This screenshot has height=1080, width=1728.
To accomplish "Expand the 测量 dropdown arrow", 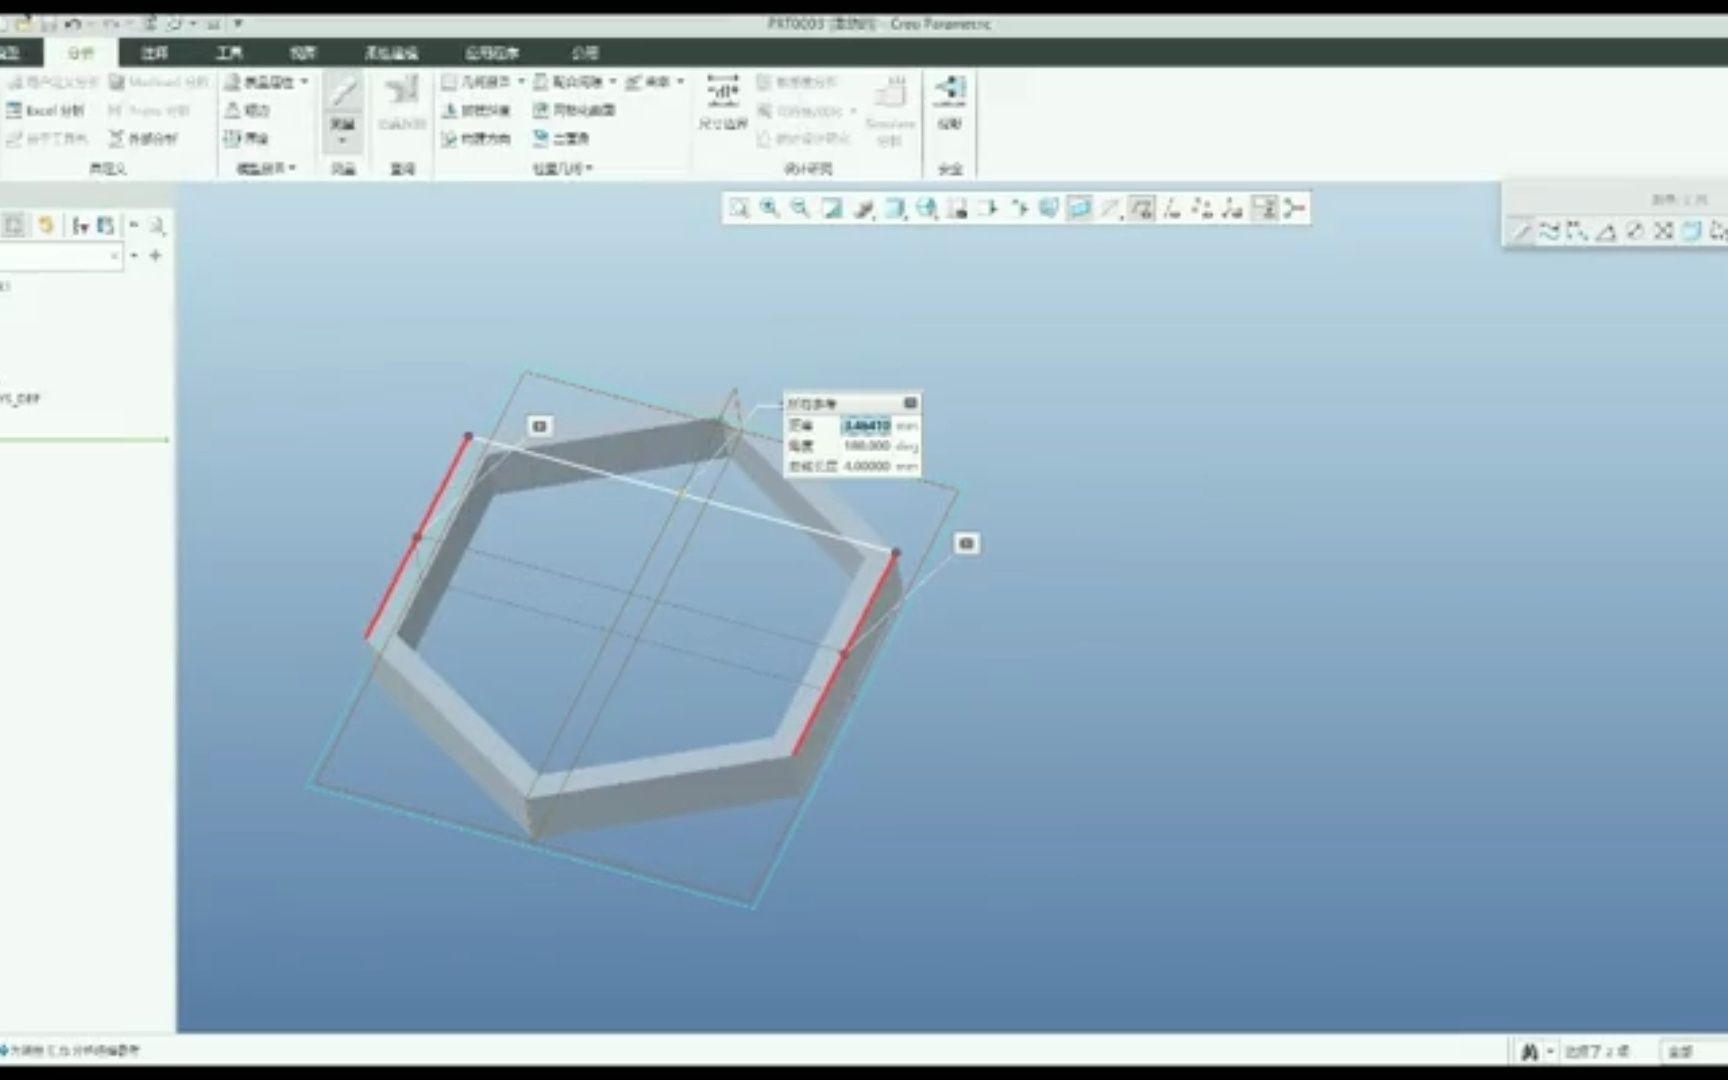I will pyautogui.click(x=343, y=139).
